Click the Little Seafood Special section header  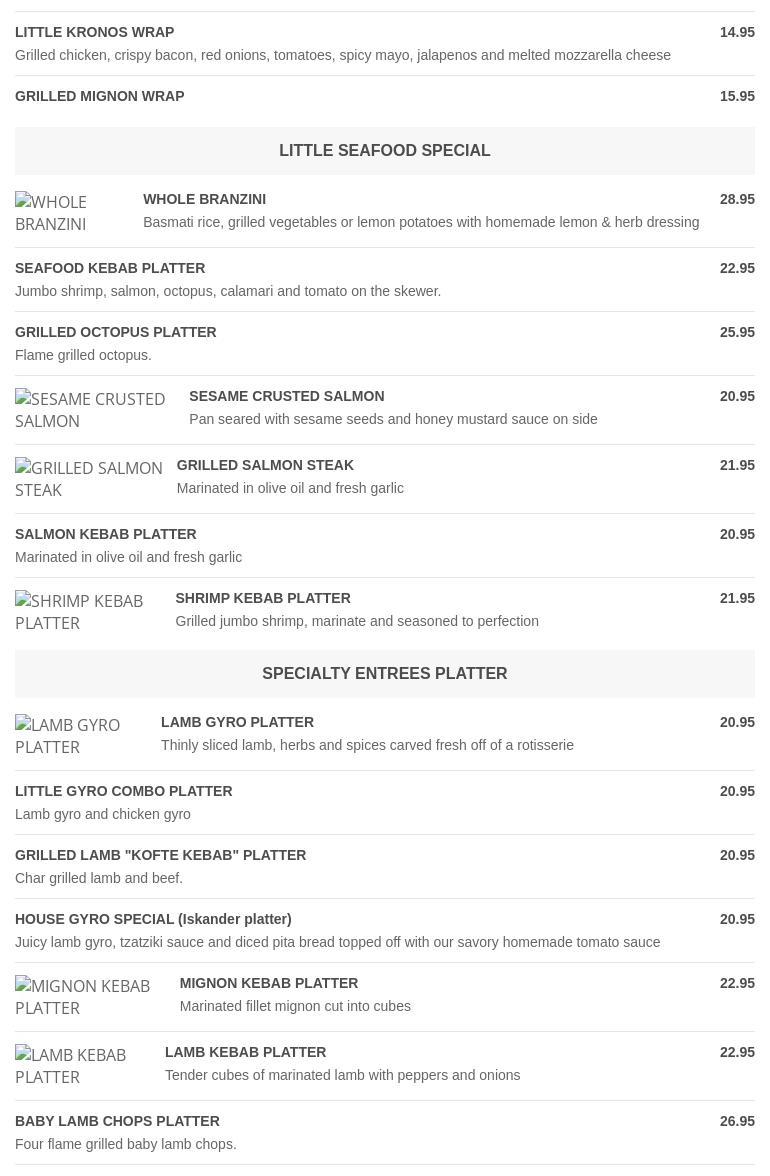pos(384,151)
